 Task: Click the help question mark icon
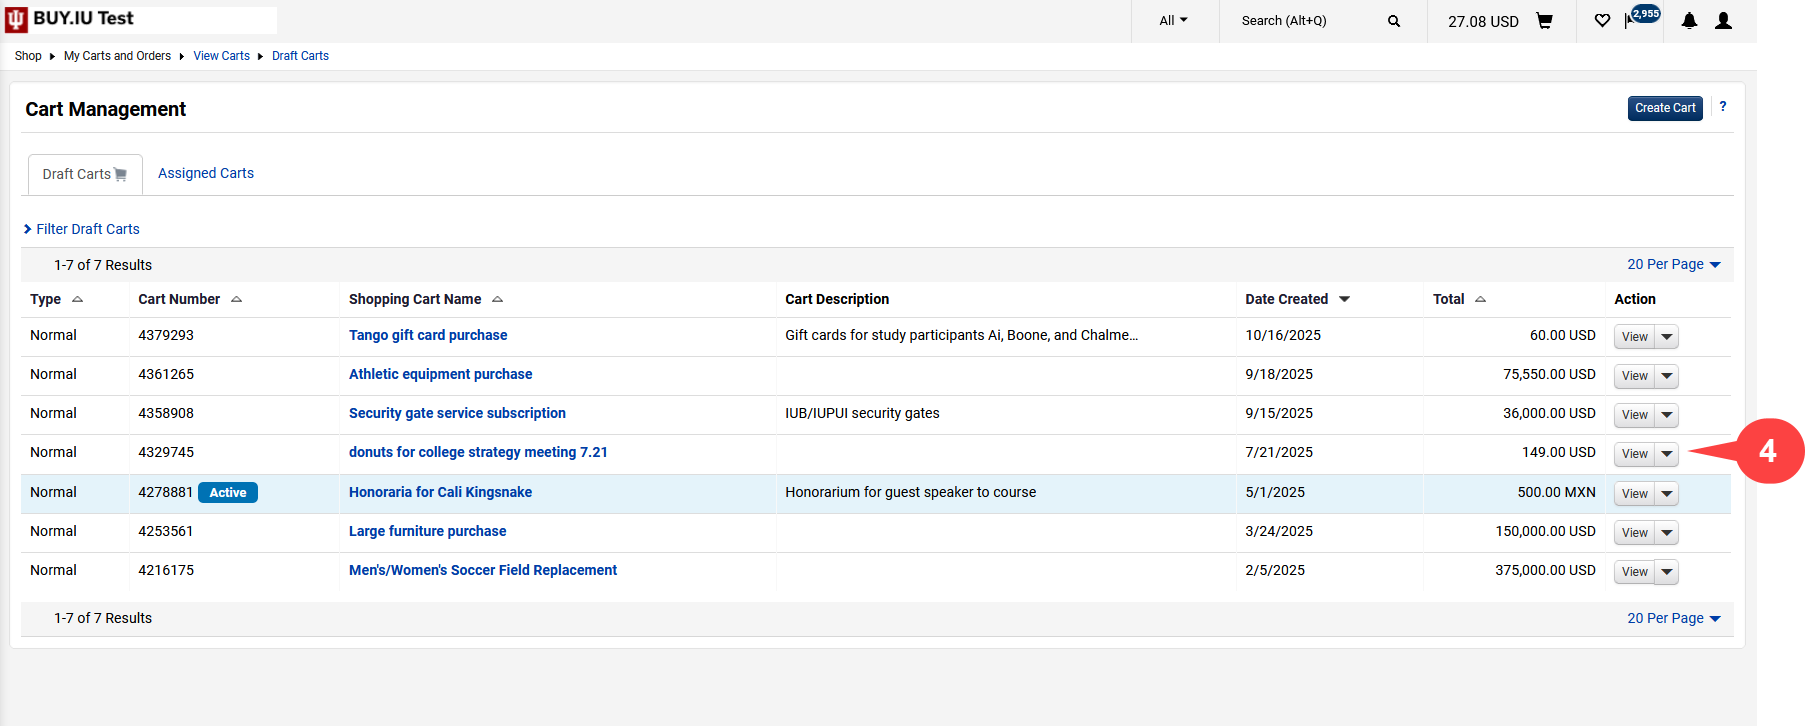pyautogui.click(x=1722, y=106)
